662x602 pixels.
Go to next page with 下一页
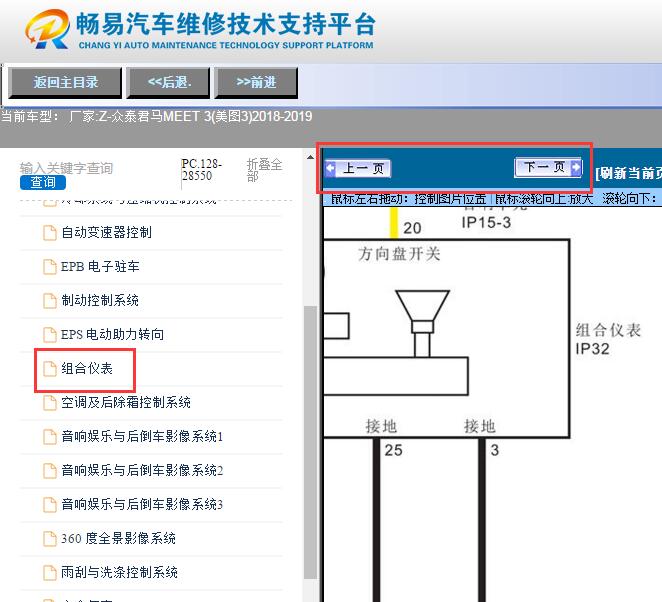point(548,168)
